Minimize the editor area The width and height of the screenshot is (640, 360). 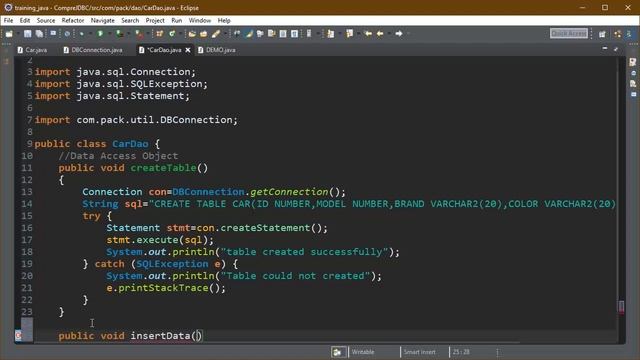click(605, 49)
